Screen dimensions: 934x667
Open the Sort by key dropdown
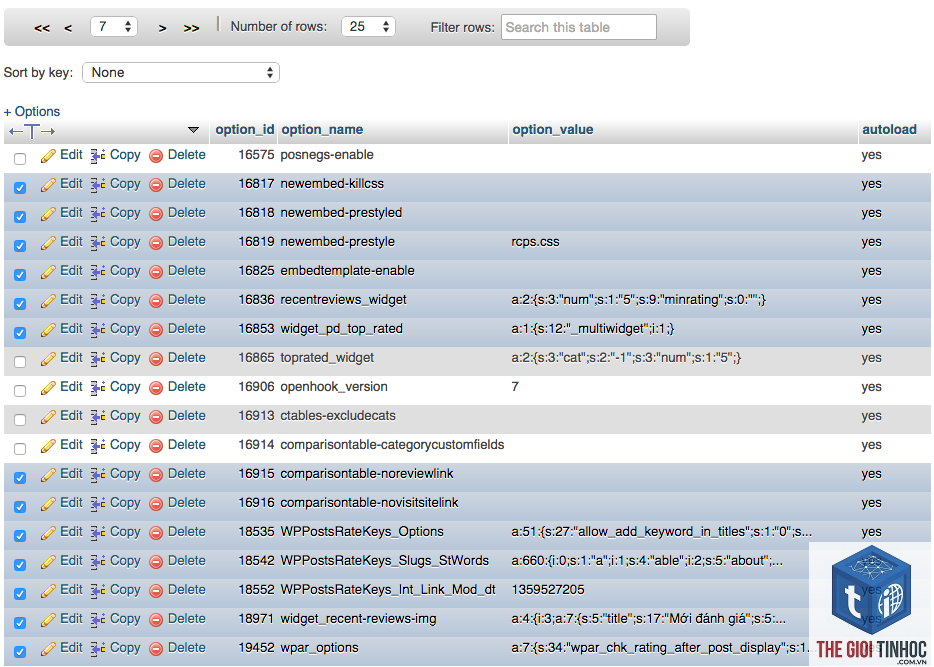pyautogui.click(x=180, y=73)
